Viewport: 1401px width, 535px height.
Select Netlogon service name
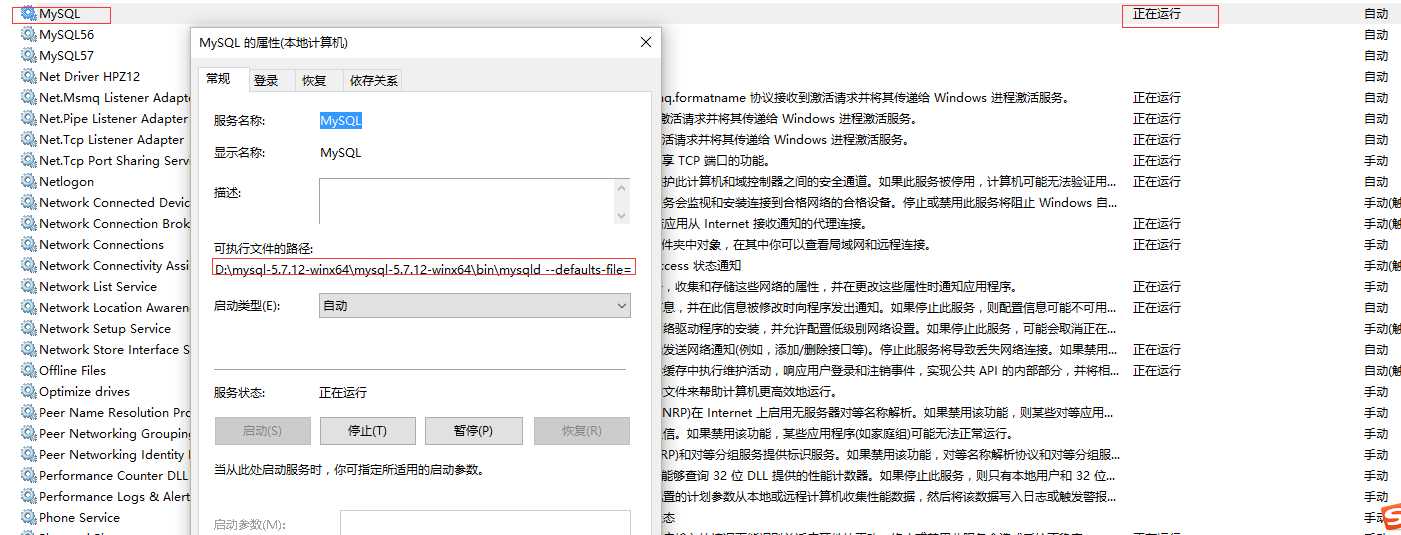point(66,182)
